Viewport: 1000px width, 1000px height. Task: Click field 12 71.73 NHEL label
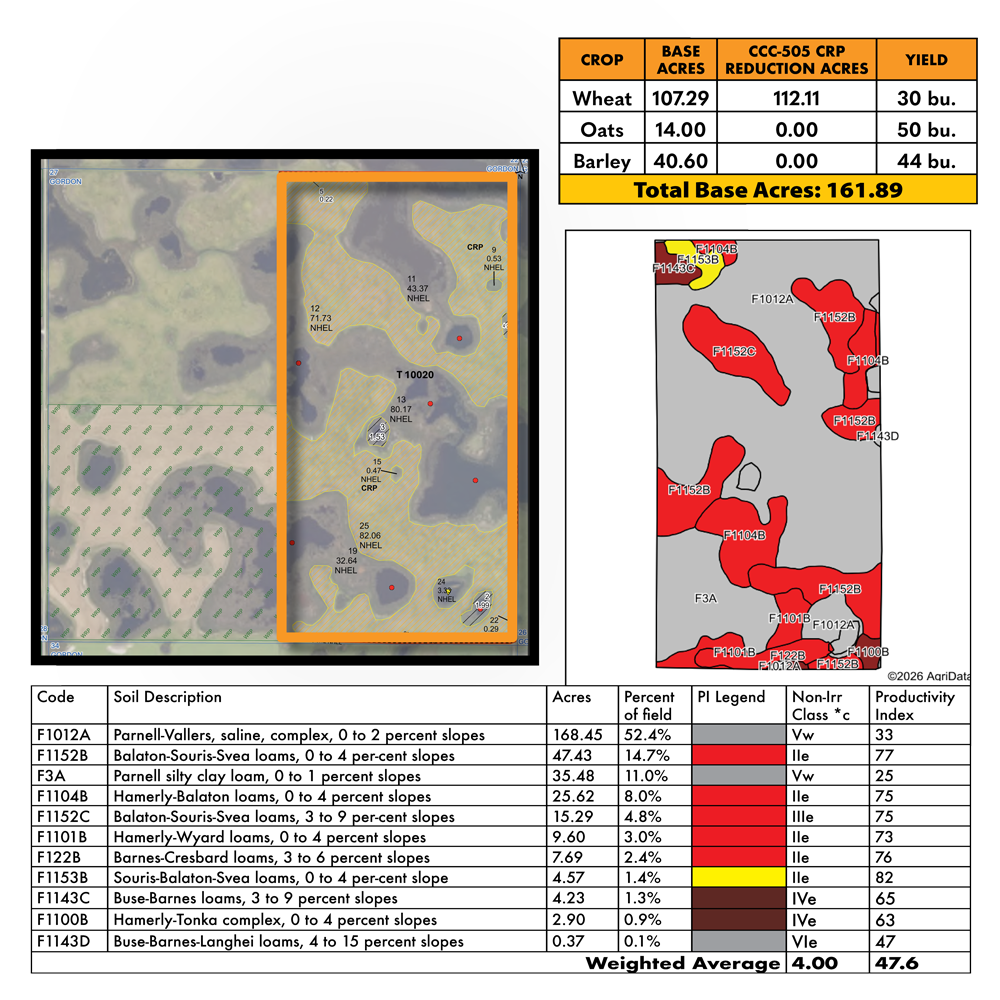coord(321,318)
